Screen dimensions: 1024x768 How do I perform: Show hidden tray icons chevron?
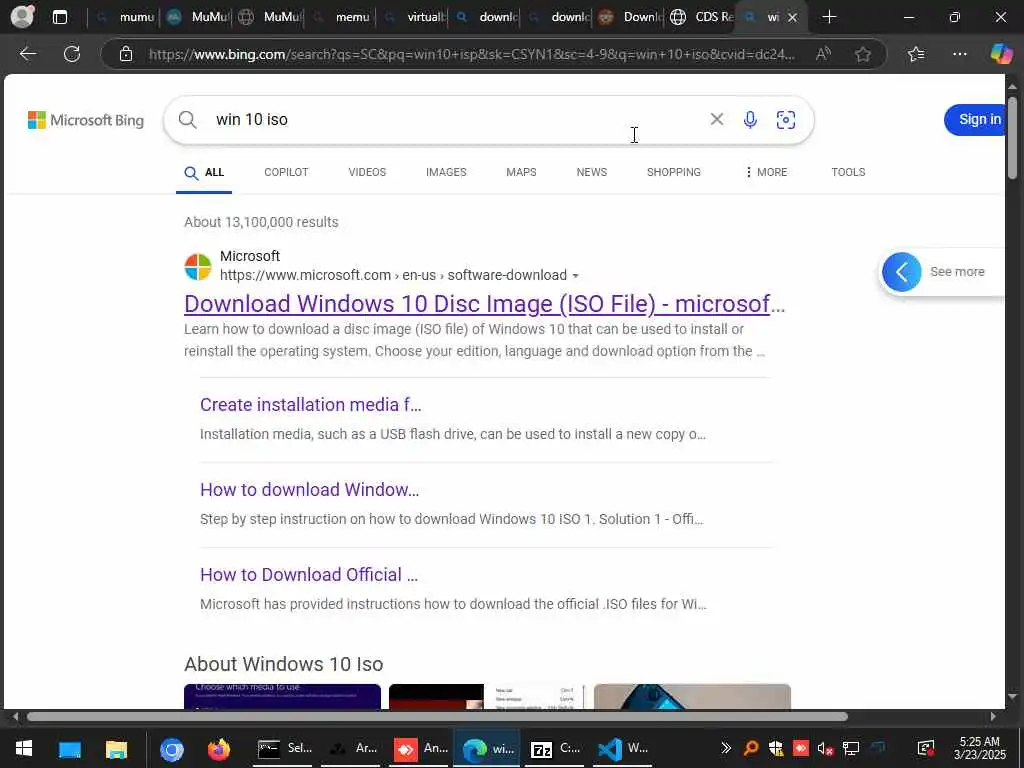pyautogui.click(x=726, y=748)
